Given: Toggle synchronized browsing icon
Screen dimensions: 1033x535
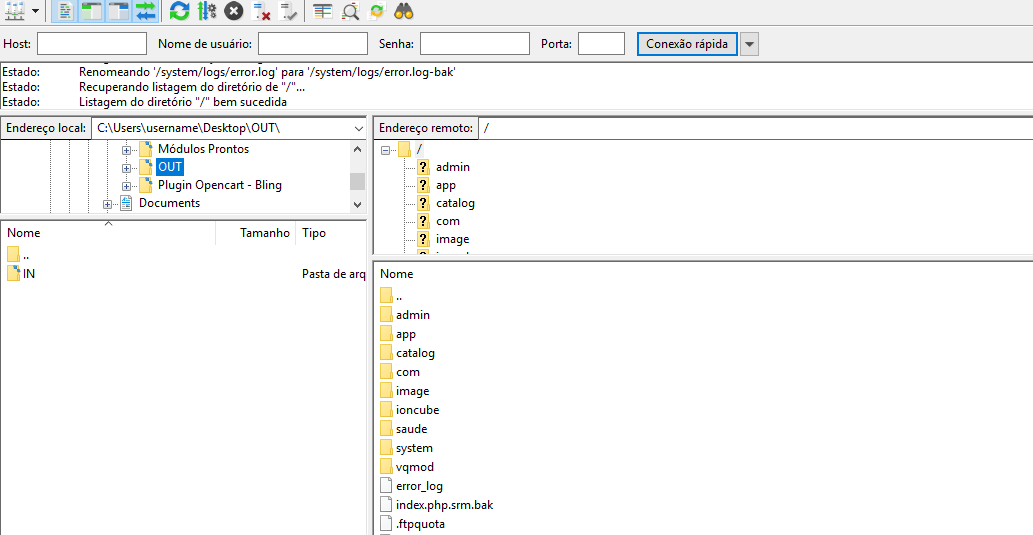Looking at the screenshot, I should tap(377, 11).
